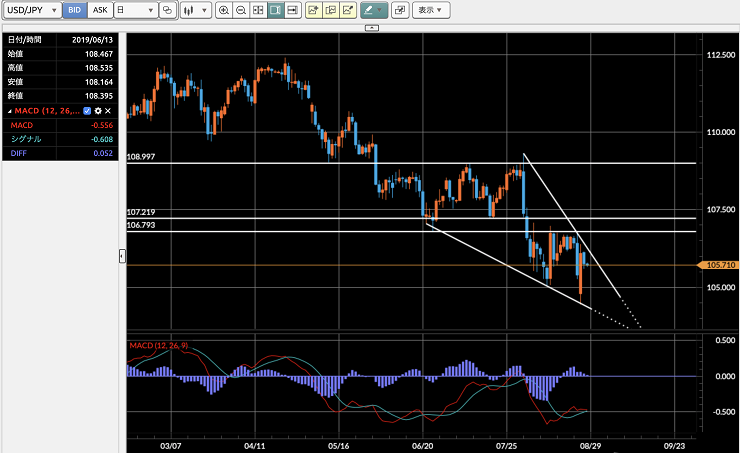Uncheck the MACD visibility checkbox
This screenshot has width=740, height=453.
click(87, 111)
